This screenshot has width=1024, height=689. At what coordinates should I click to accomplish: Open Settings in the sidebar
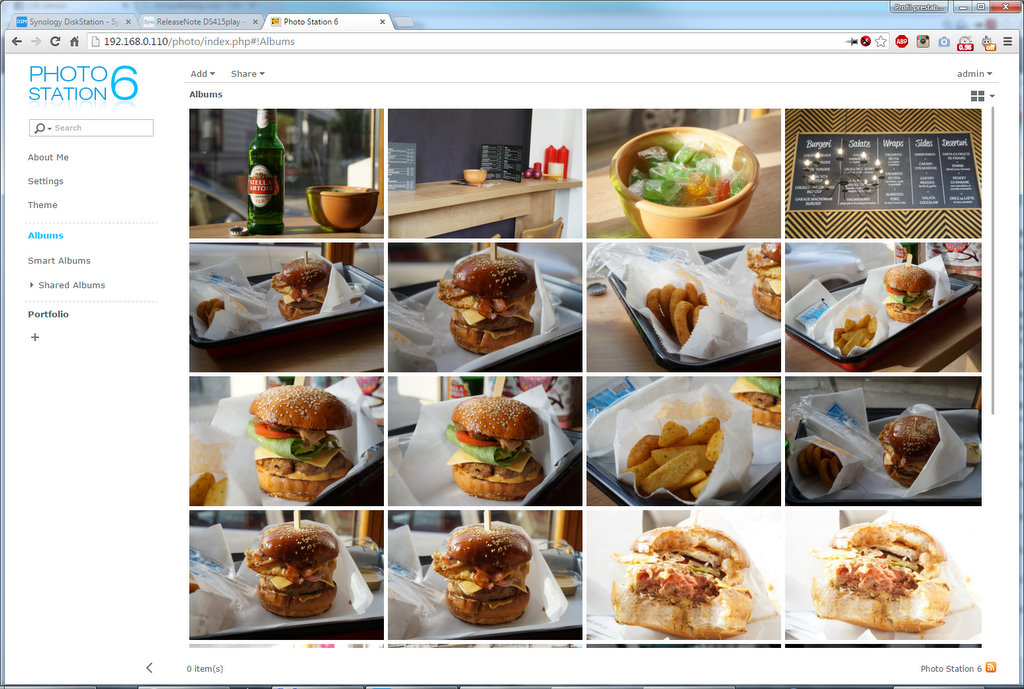click(x=46, y=181)
